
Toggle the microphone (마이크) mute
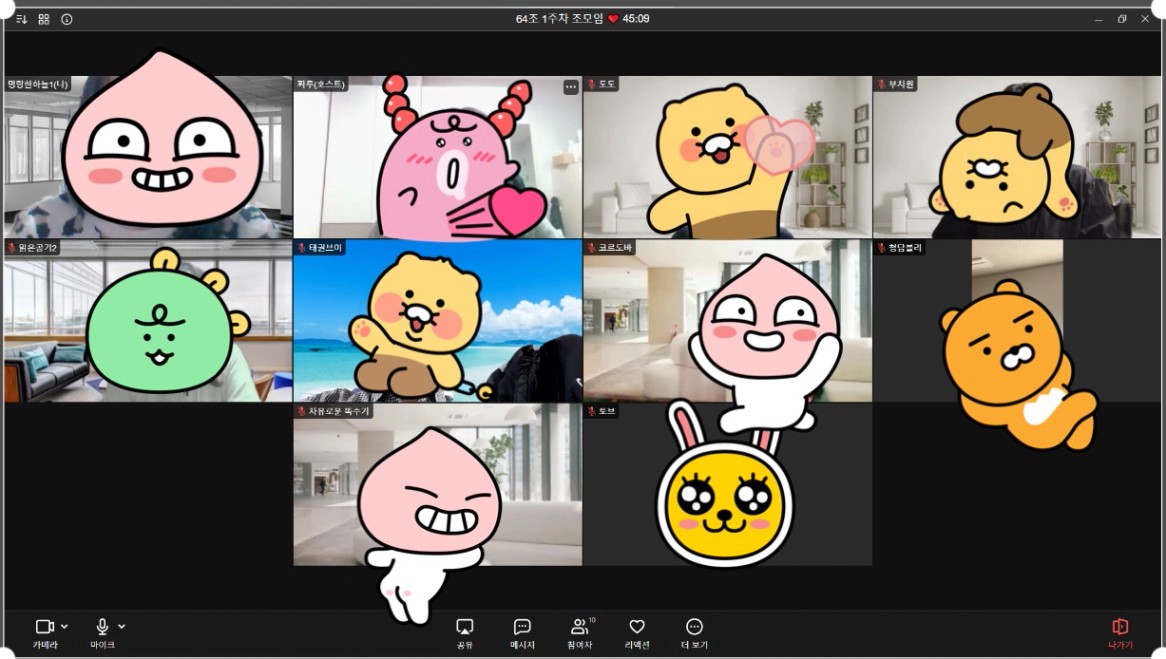point(102,627)
